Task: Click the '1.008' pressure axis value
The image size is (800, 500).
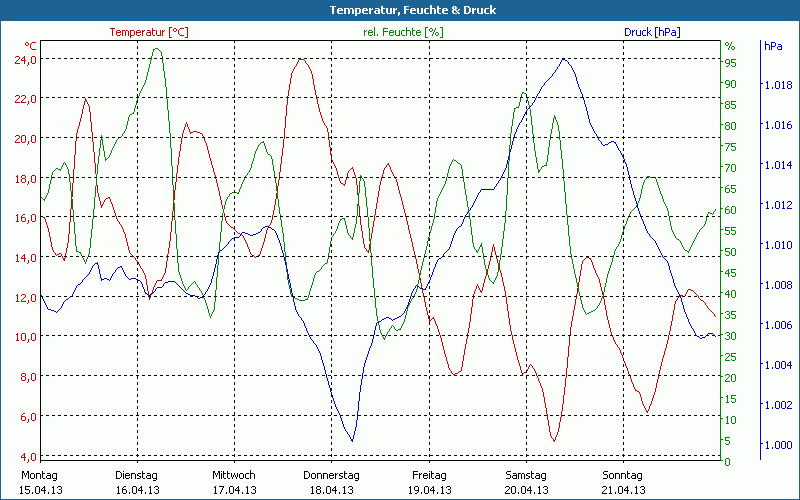Action: pyautogui.click(x=778, y=285)
